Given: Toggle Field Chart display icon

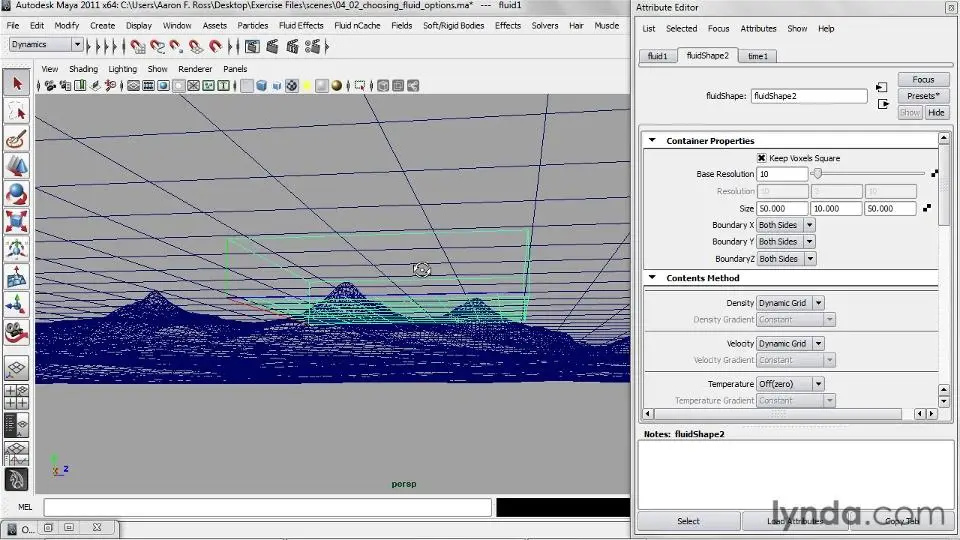Looking at the screenshot, I should click(193, 86).
